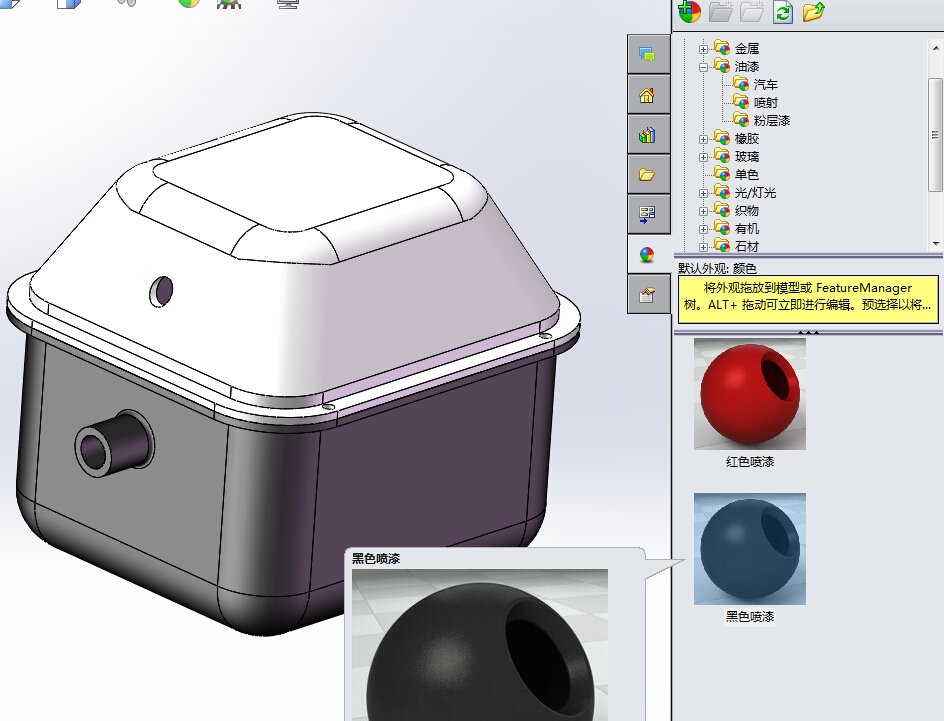Click the cylindrical pipe on the box side
Screen dimensions: 944x721
point(113,444)
